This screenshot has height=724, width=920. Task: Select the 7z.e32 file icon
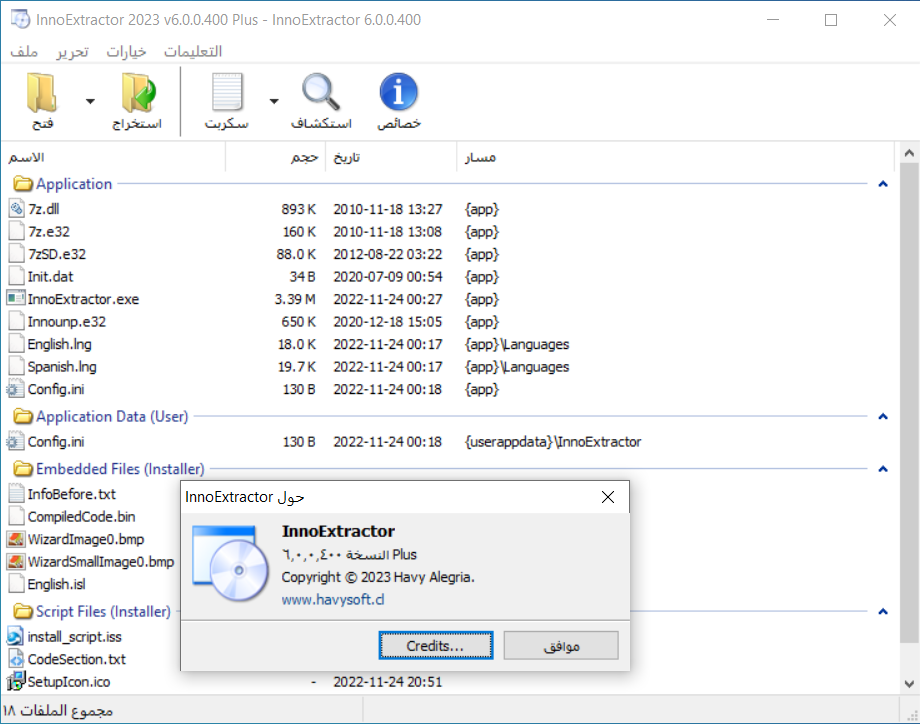click(x=16, y=231)
